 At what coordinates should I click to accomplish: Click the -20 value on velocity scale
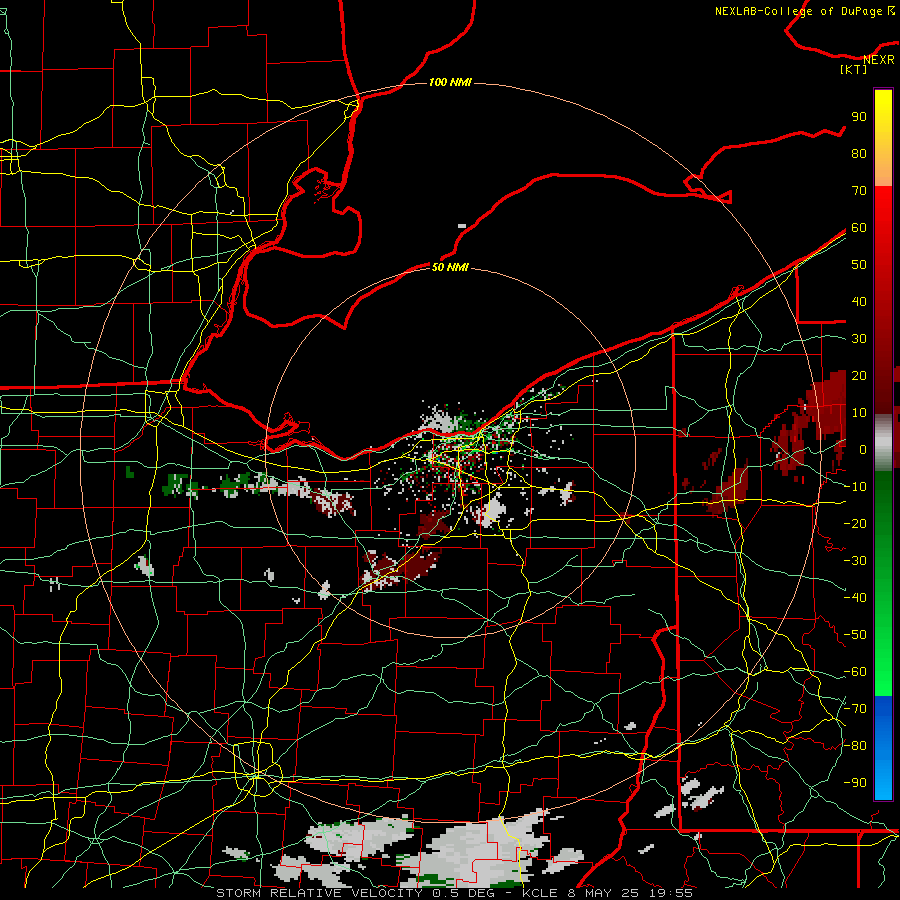[x=855, y=524]
